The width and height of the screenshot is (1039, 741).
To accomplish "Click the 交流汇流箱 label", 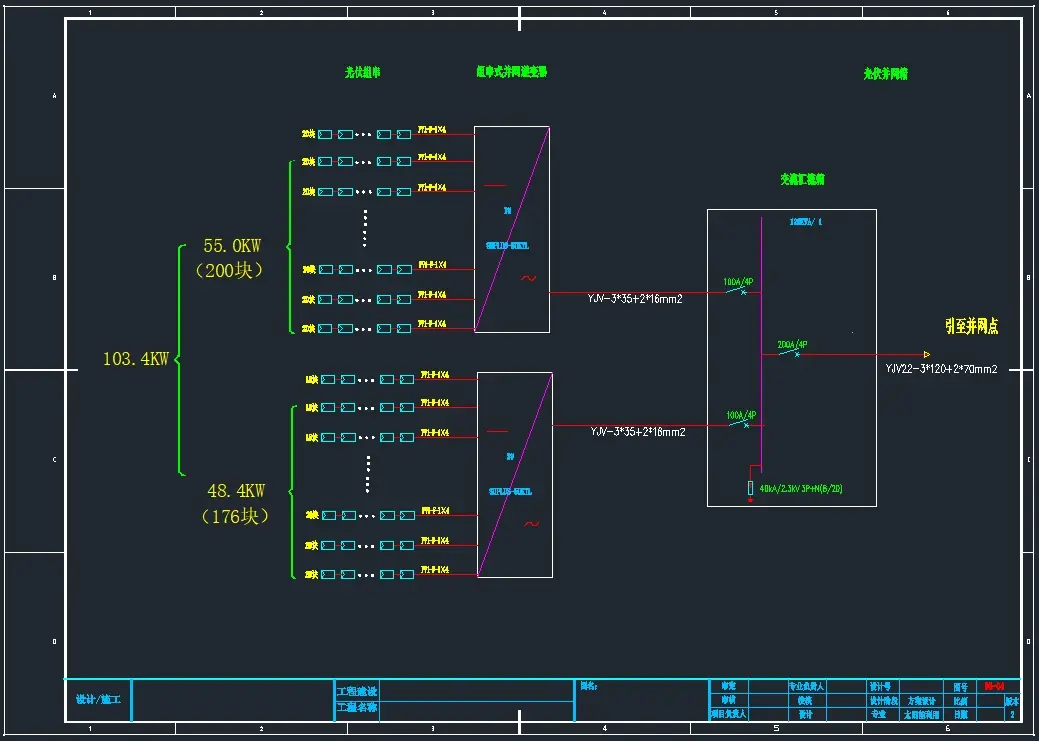I will coord(802,180).
